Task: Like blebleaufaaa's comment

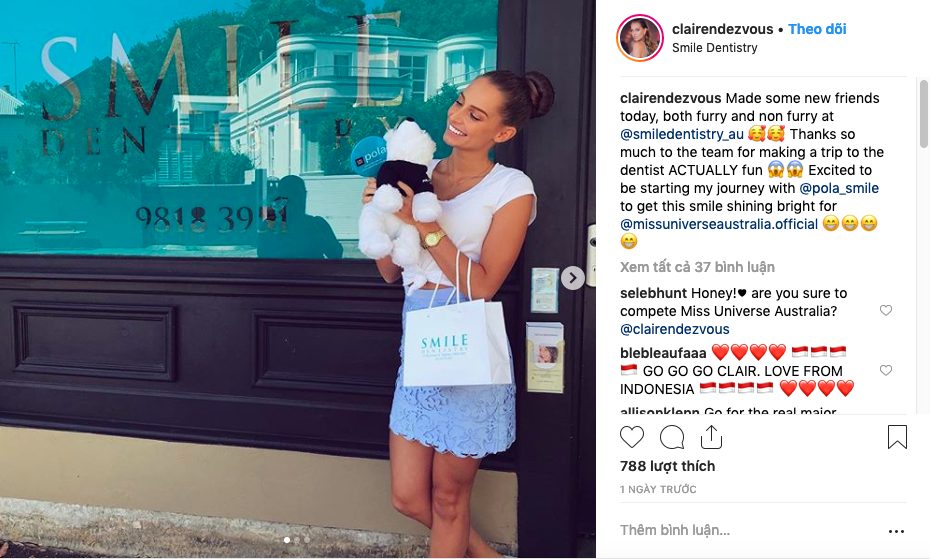Action: point(886,370)
